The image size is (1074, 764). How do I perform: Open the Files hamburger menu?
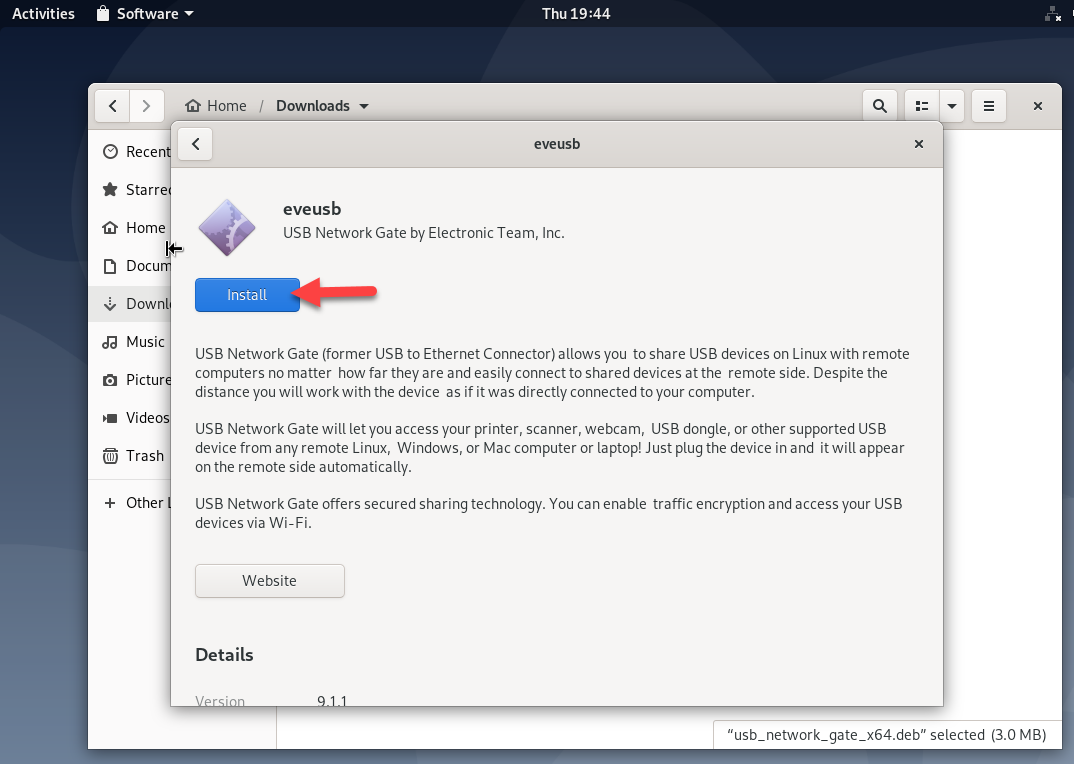pyautogui.click(x=989, y=106)
